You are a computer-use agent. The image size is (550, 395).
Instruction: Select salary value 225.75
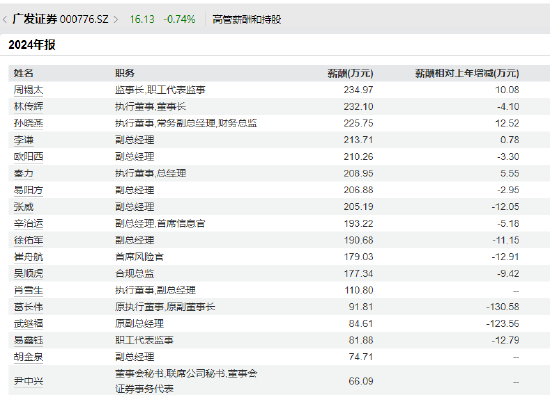pos(358,123)
